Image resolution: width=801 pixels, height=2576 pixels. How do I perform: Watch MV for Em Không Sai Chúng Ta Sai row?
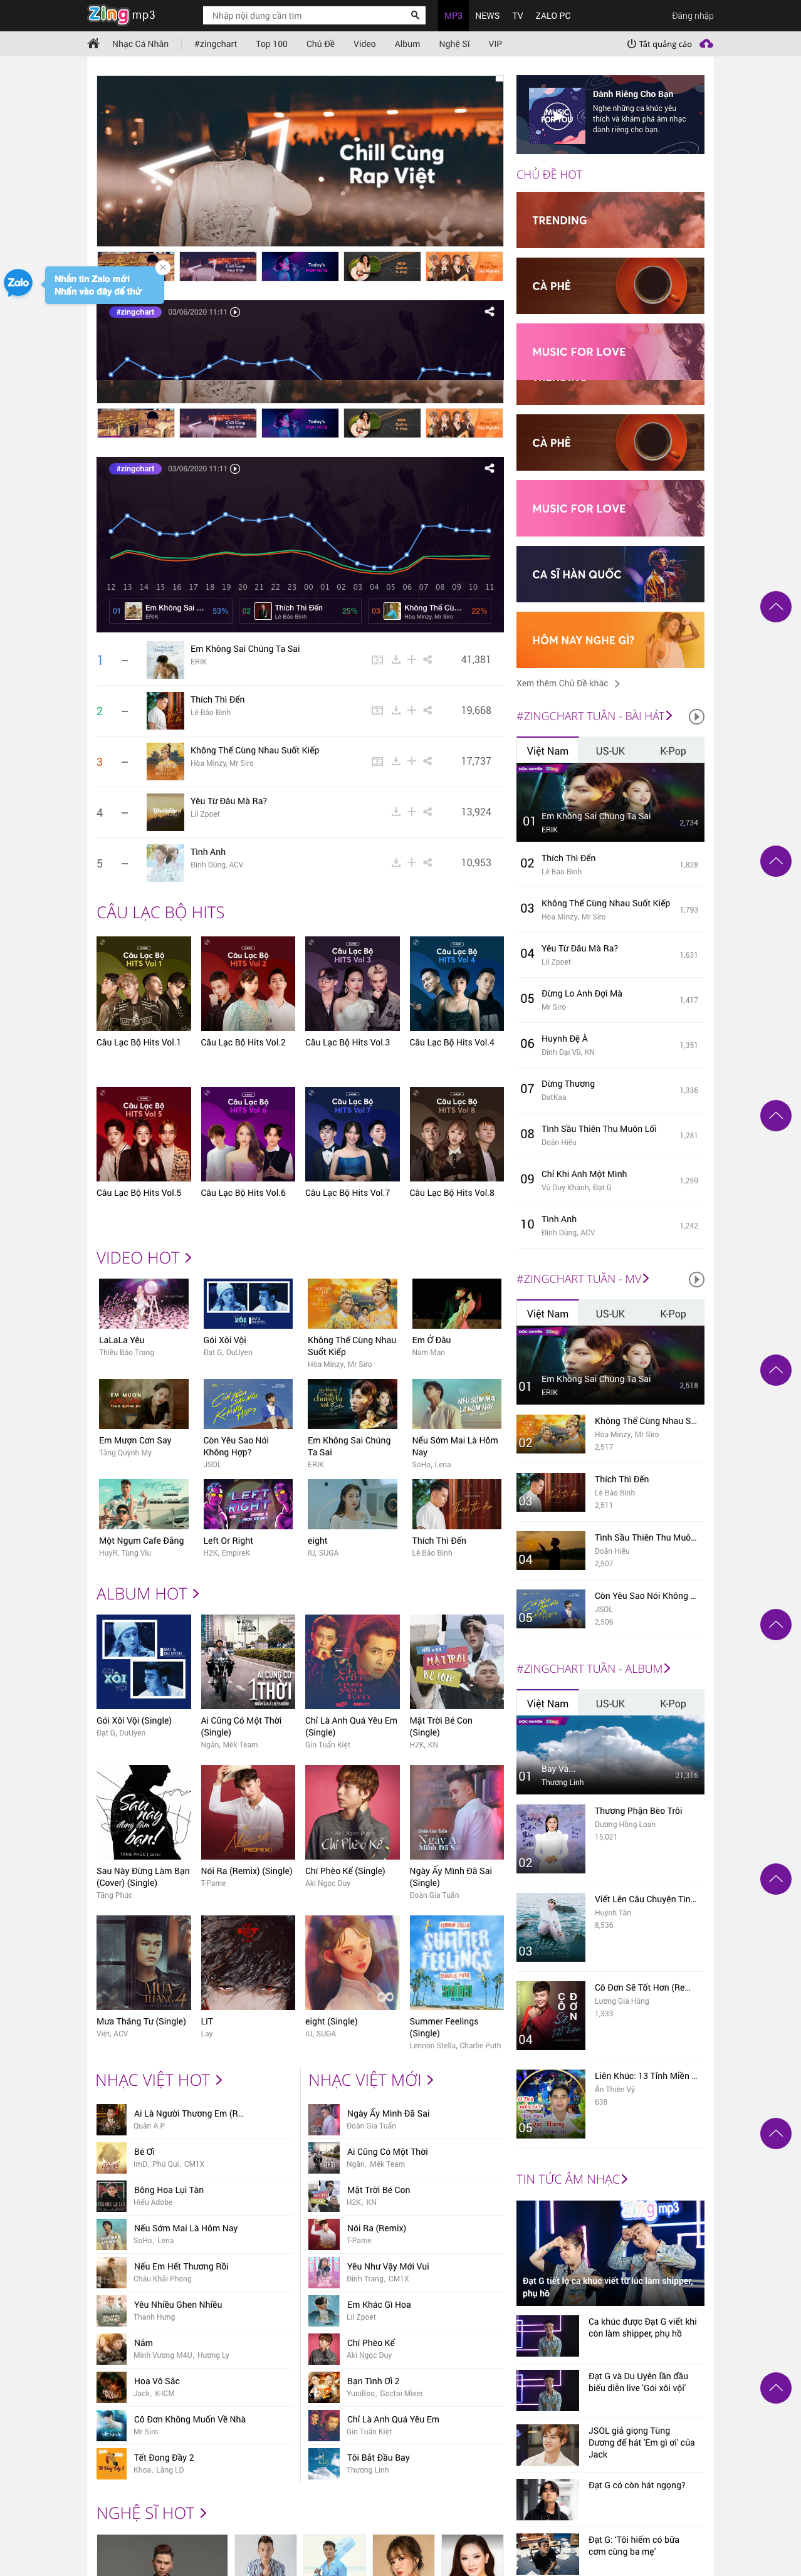[x=377, y=660]
